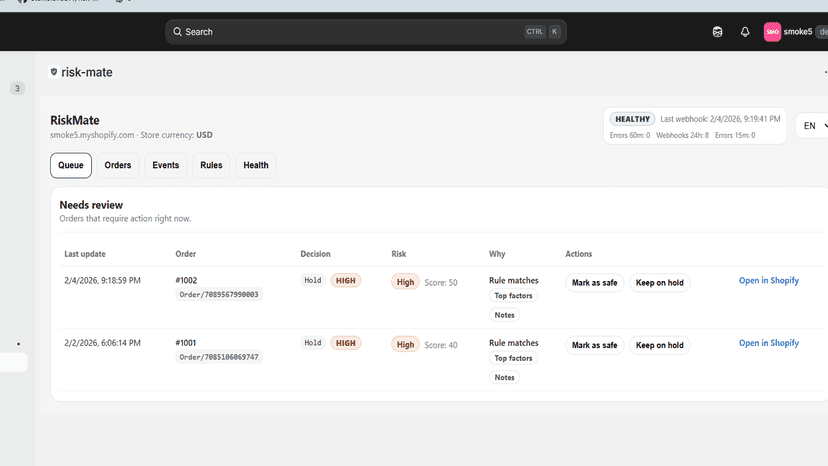The image size is (828, 466).
Task: Click the Hold badge for order #1002
Action: pos(313,281)
